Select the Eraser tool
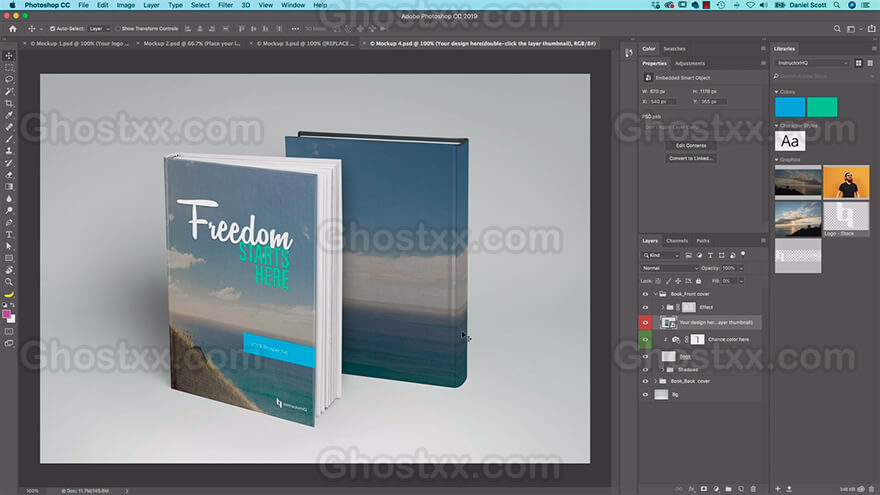The width and height of the screenshot is (880, 495). point(9,175)
